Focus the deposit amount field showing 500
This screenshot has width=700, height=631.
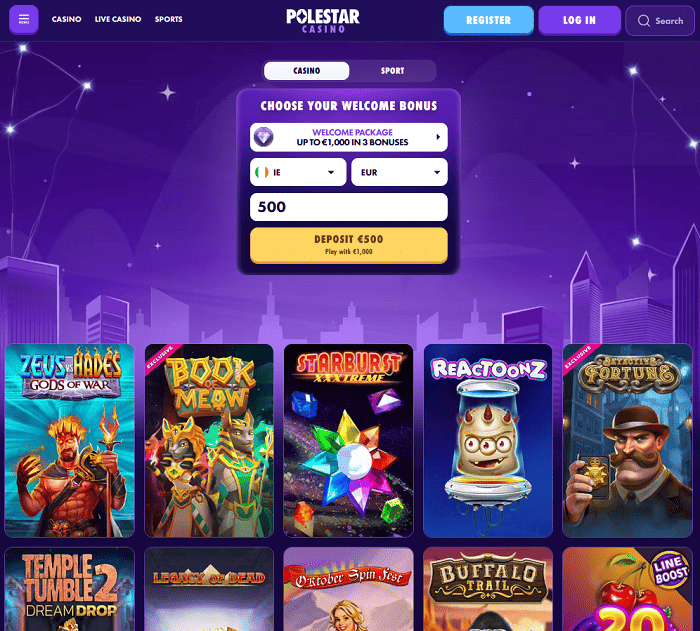(349, 207)
